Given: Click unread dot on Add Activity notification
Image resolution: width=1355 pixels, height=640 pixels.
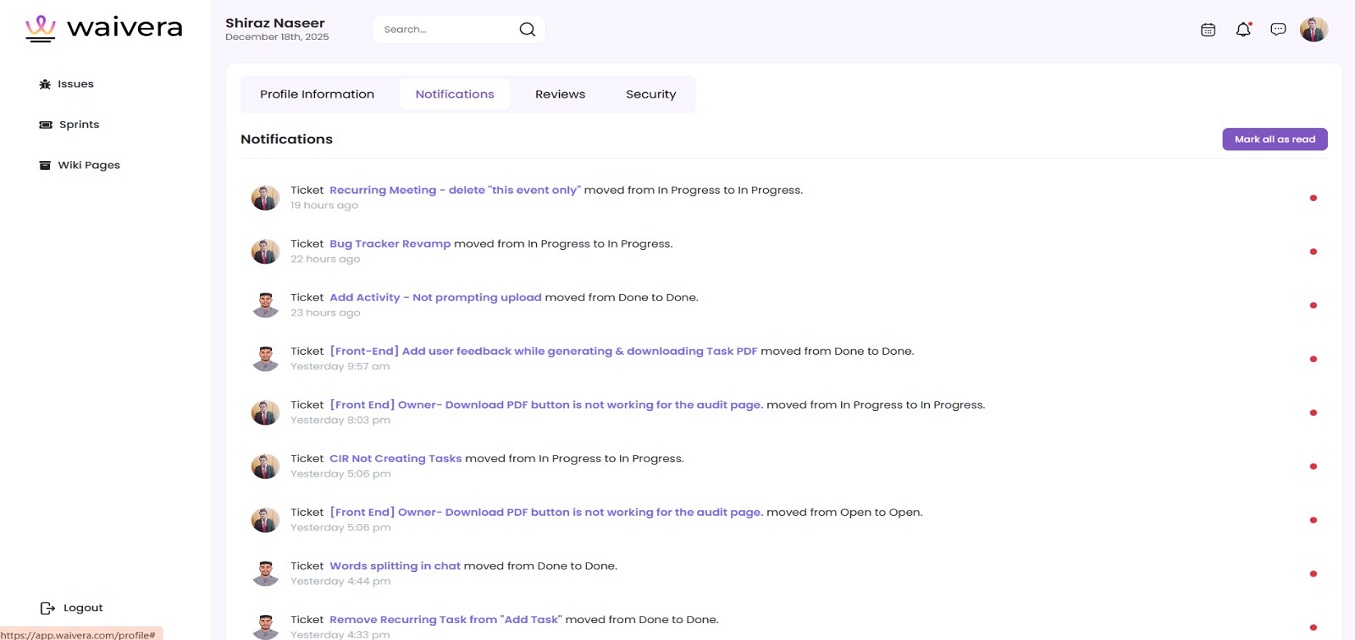Looking at the screenshot, I should [x=1313, y=305].
